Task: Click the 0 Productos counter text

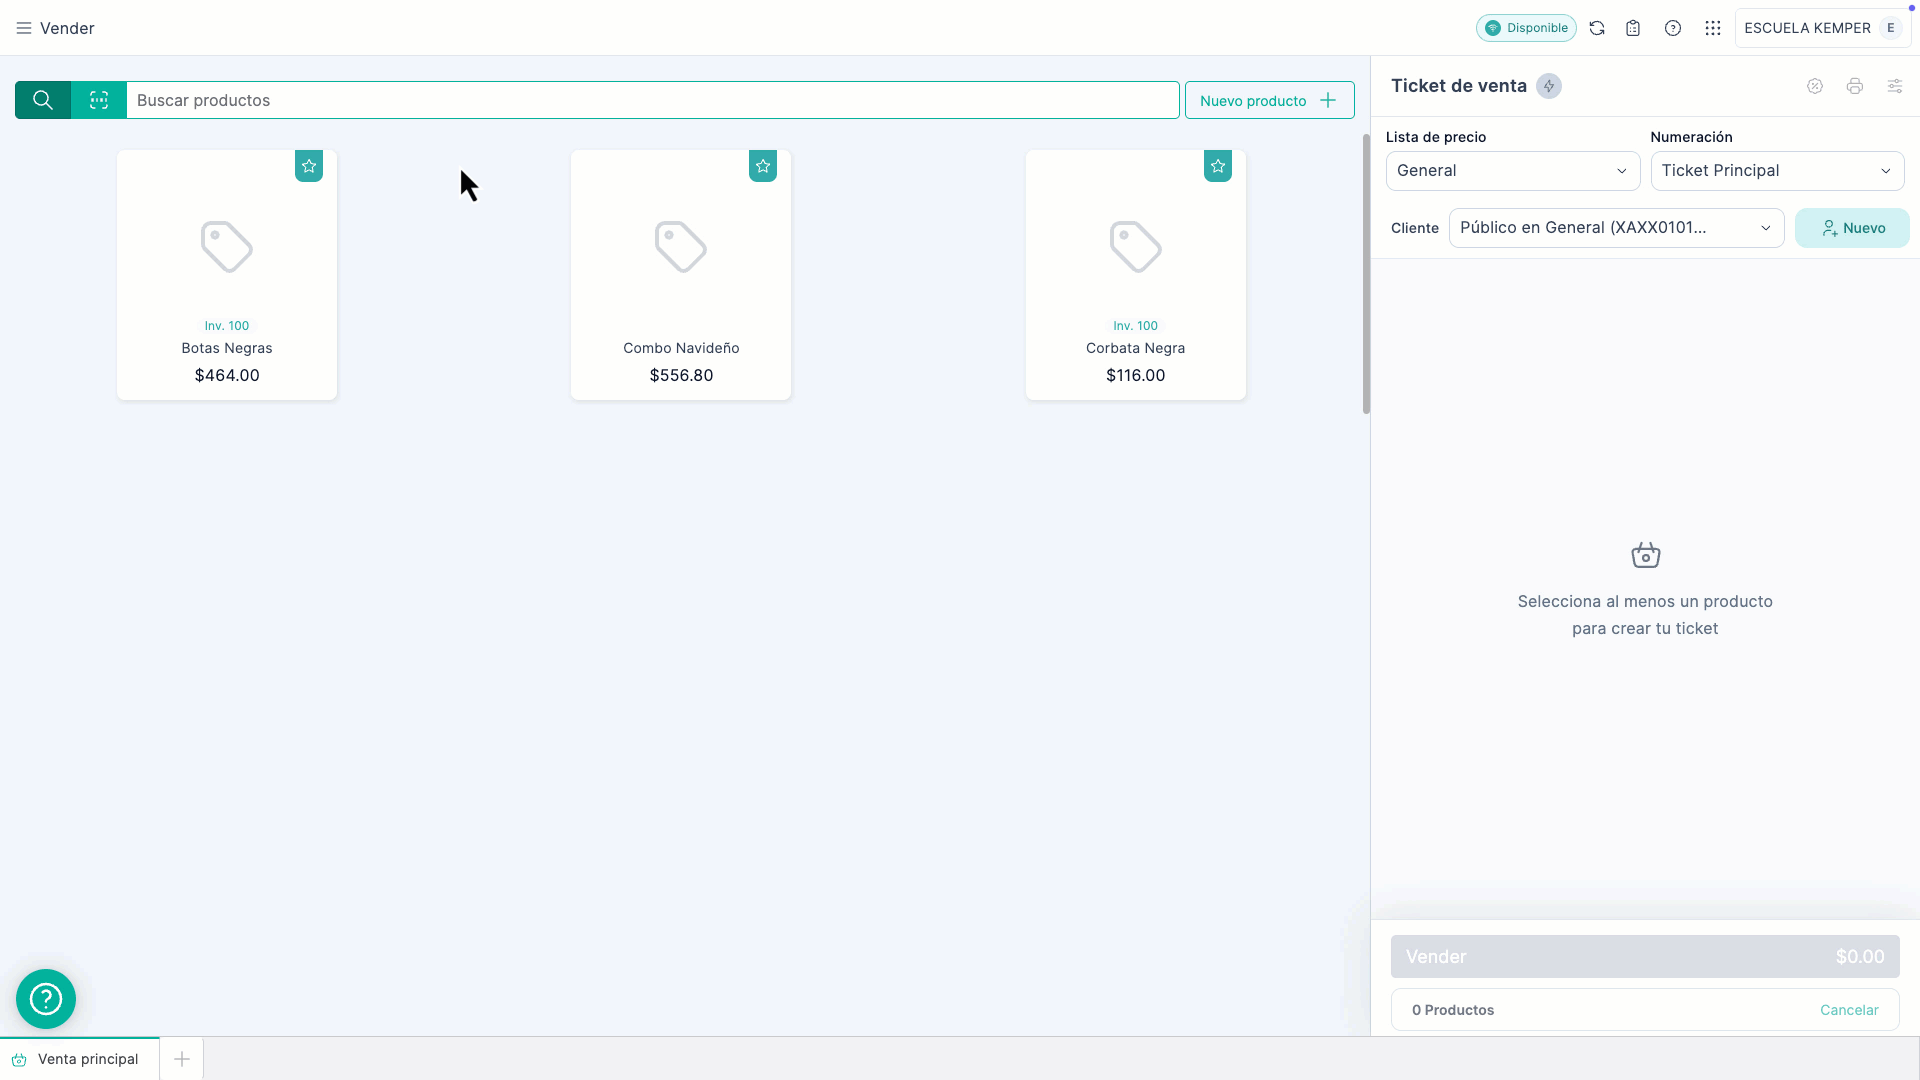Action: pos(1453,1010)
